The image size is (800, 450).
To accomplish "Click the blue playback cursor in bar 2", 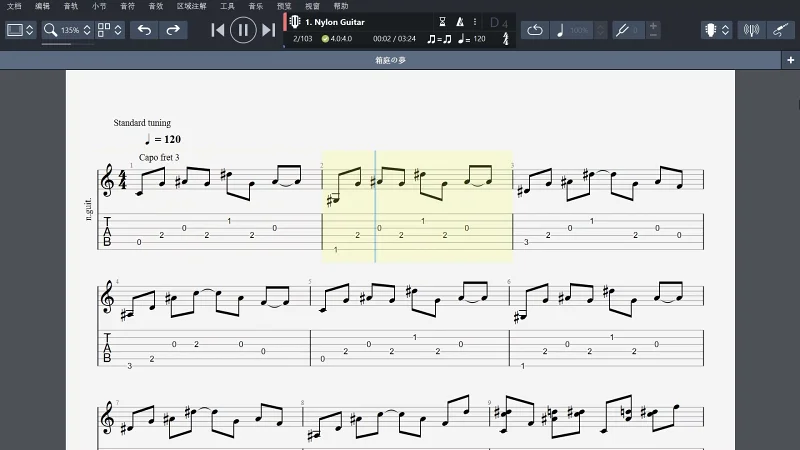I will (x=376, y=207).
